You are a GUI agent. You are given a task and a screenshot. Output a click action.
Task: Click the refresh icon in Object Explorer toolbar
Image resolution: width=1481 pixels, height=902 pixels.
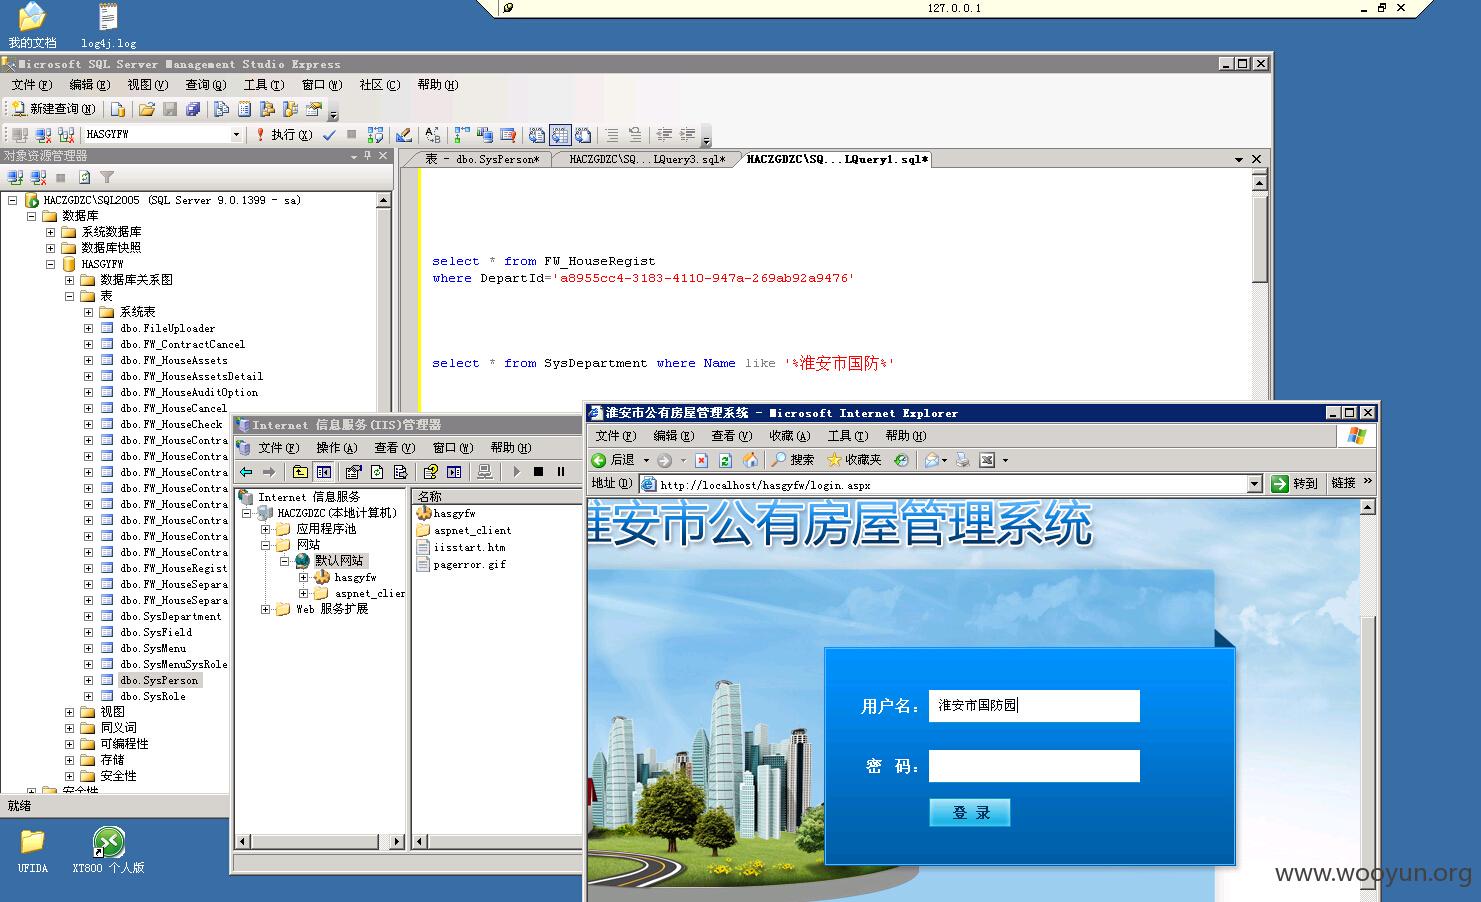point(84,177)
